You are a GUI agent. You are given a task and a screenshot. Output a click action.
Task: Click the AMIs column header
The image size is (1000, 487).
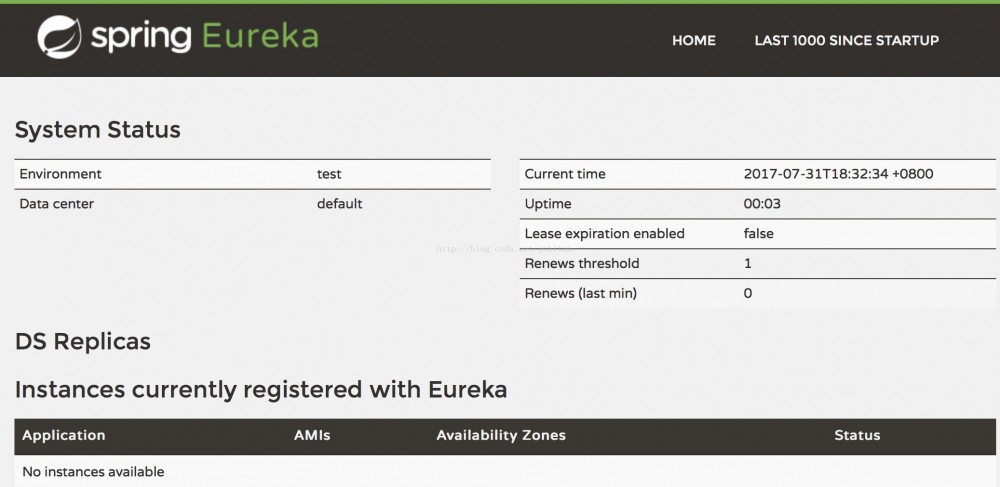(x=312, y=436)
